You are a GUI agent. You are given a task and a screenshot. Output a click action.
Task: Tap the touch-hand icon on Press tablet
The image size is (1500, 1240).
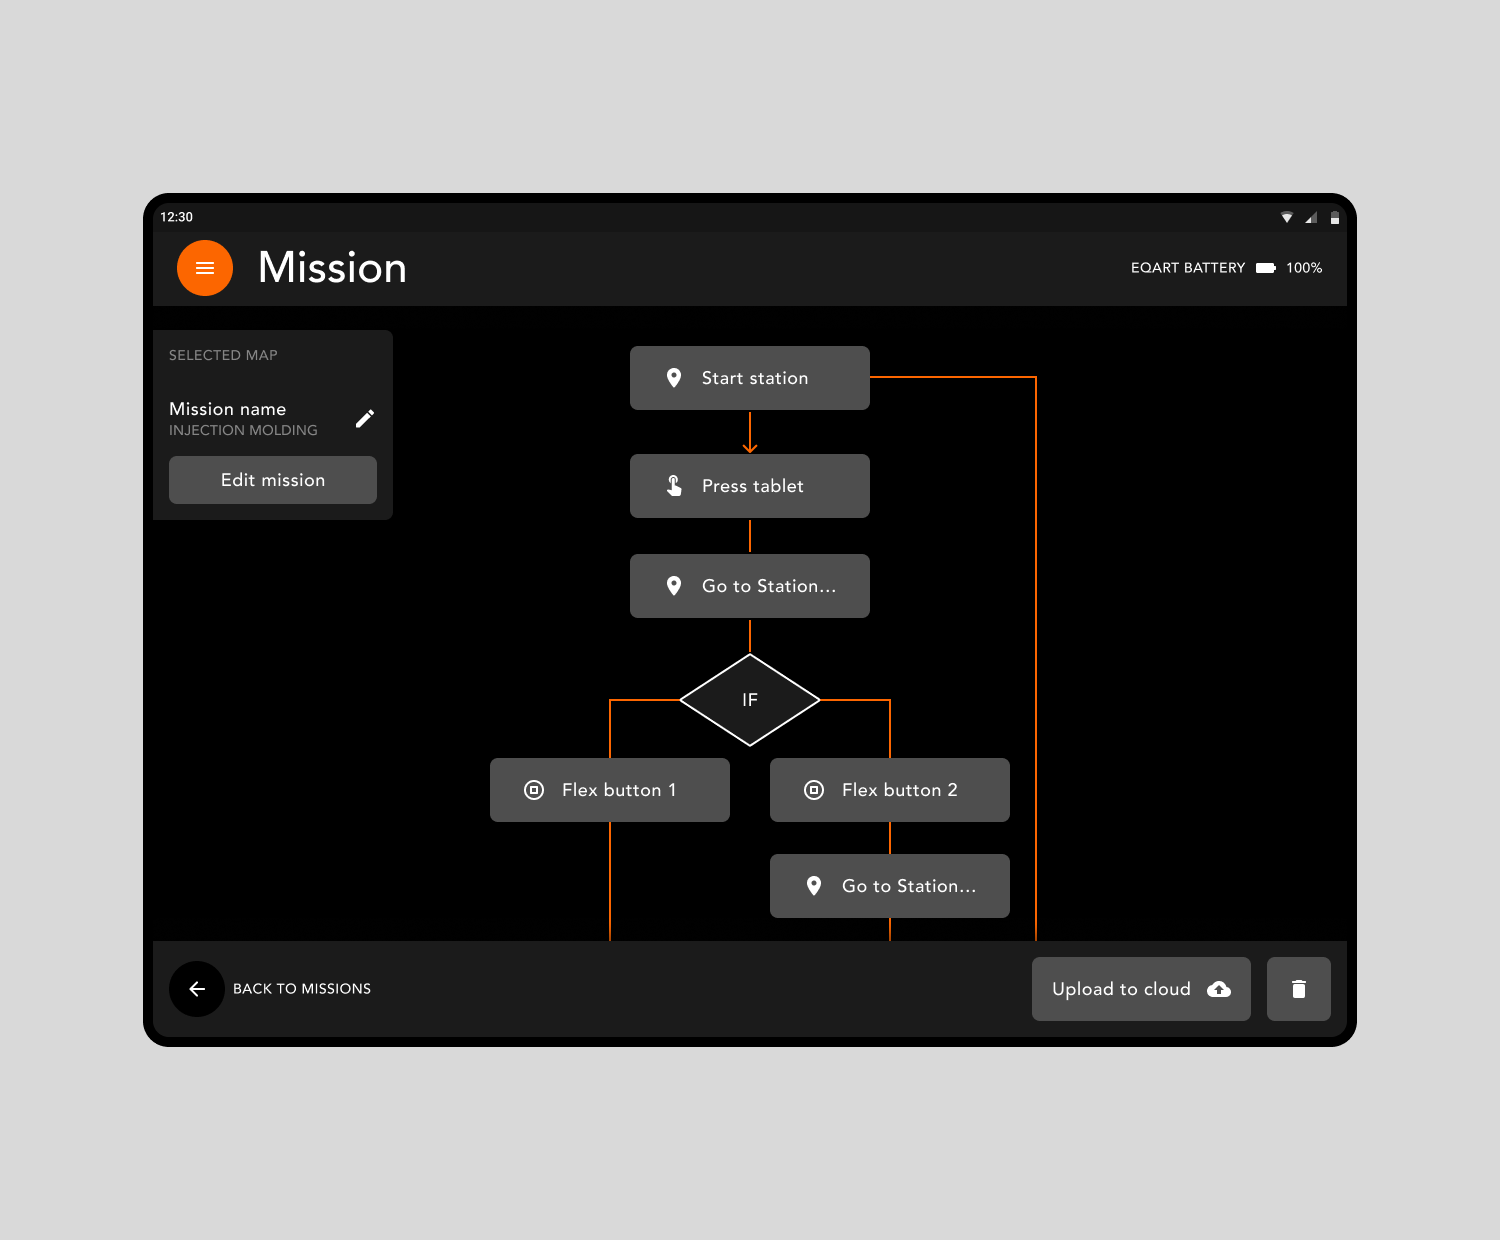[x=674, y=486]
